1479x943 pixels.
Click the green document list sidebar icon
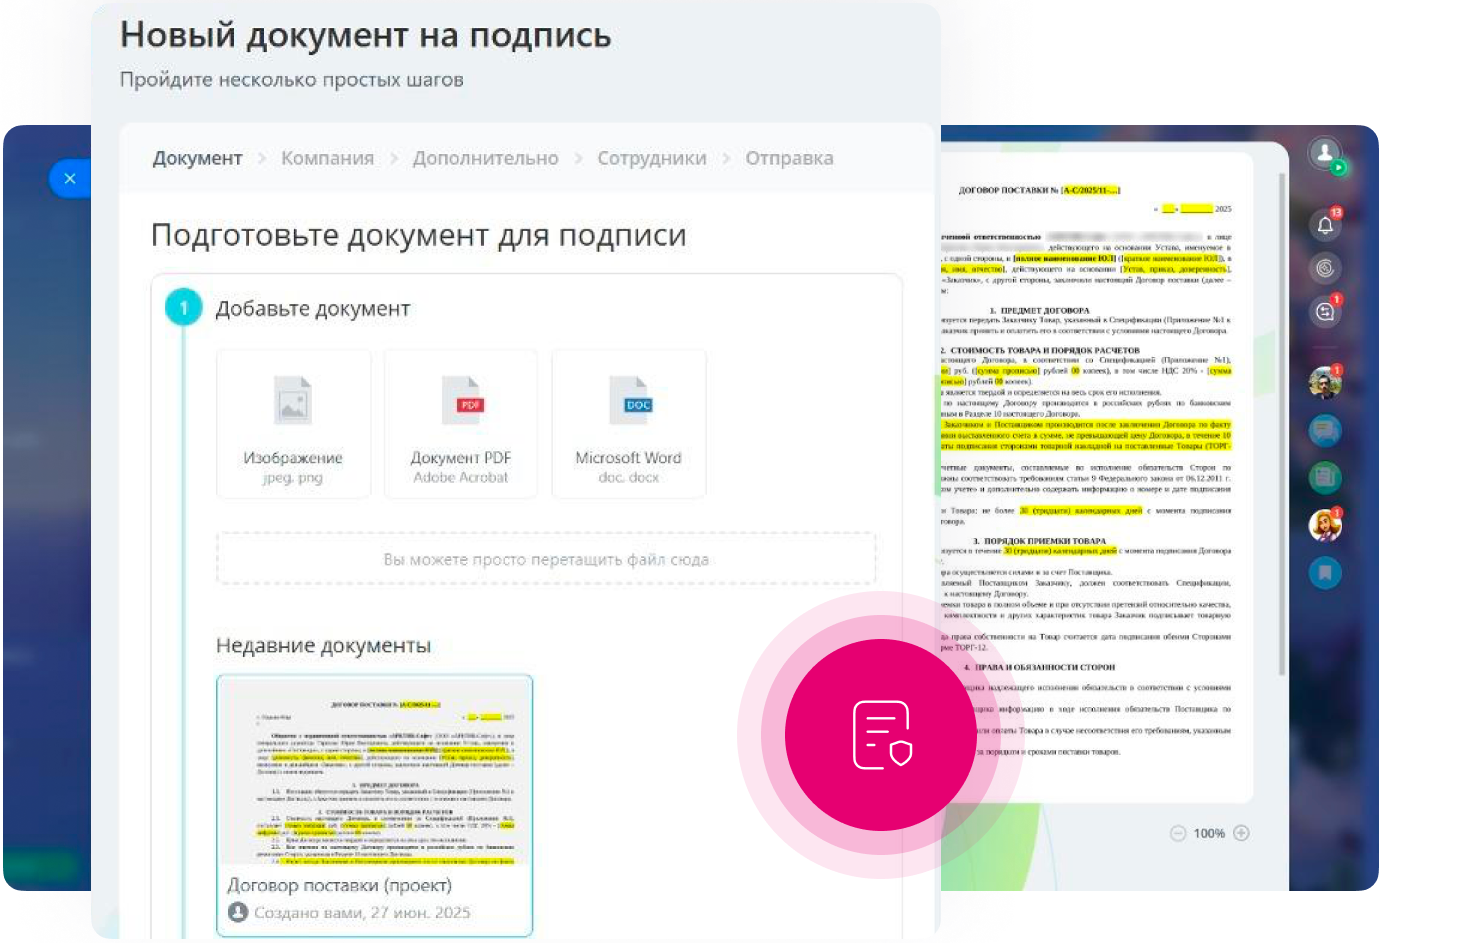pyautogui.click(x=1325, y=477)
